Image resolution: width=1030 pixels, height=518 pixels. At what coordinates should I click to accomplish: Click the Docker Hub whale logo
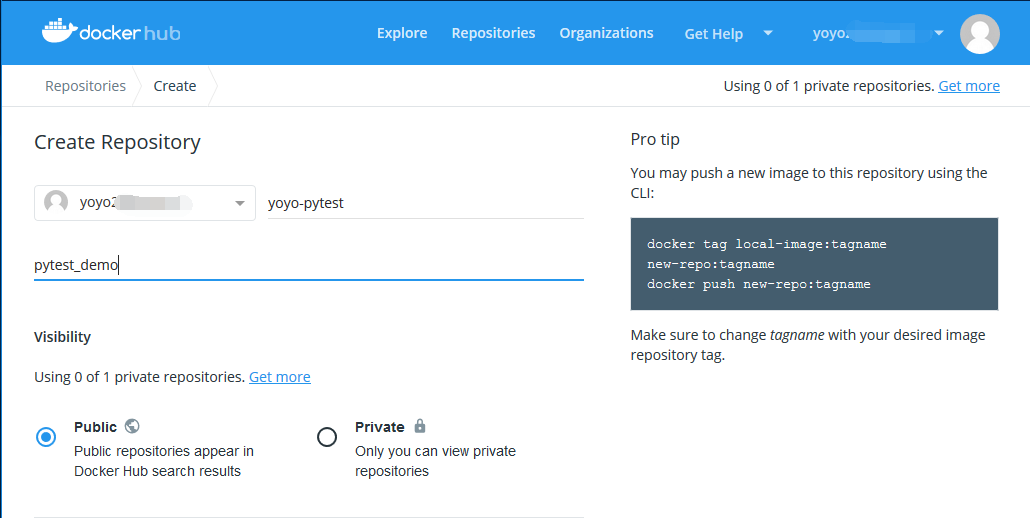[111, 32]
